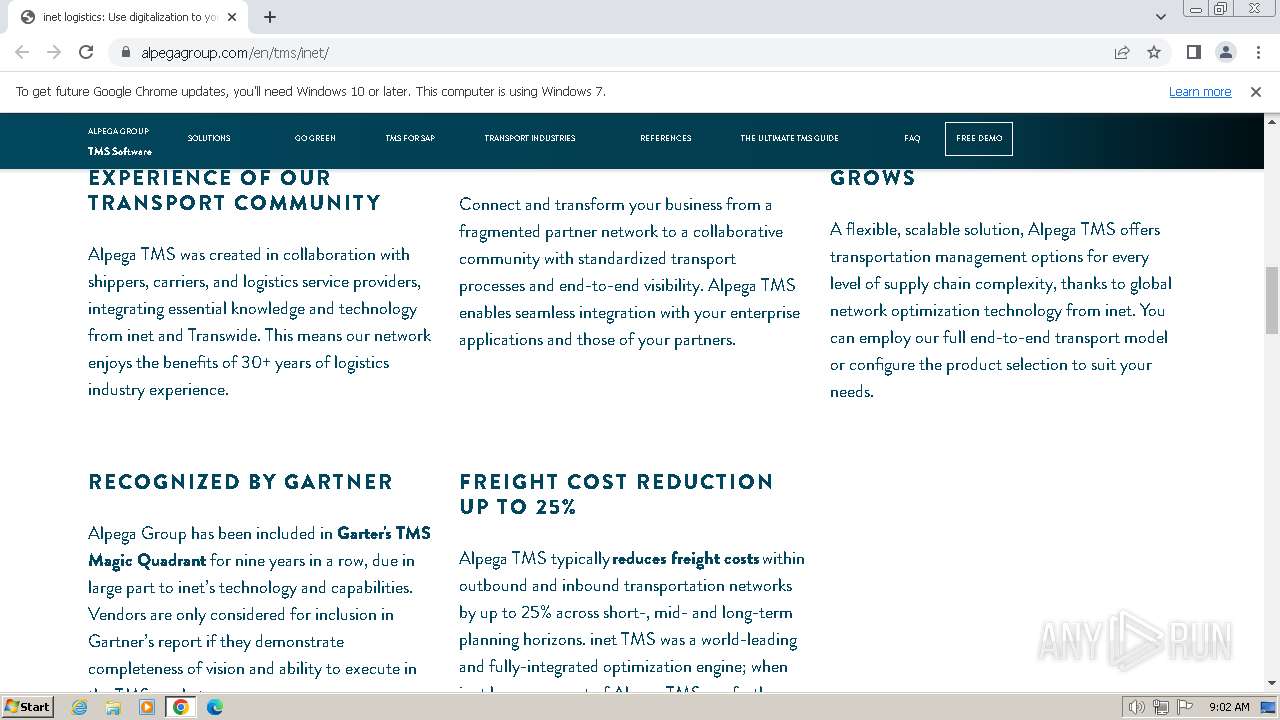Screen dimensions: 1280x720
Task: Bookmark this tab star icon
Action: [x=1154, y=53]
